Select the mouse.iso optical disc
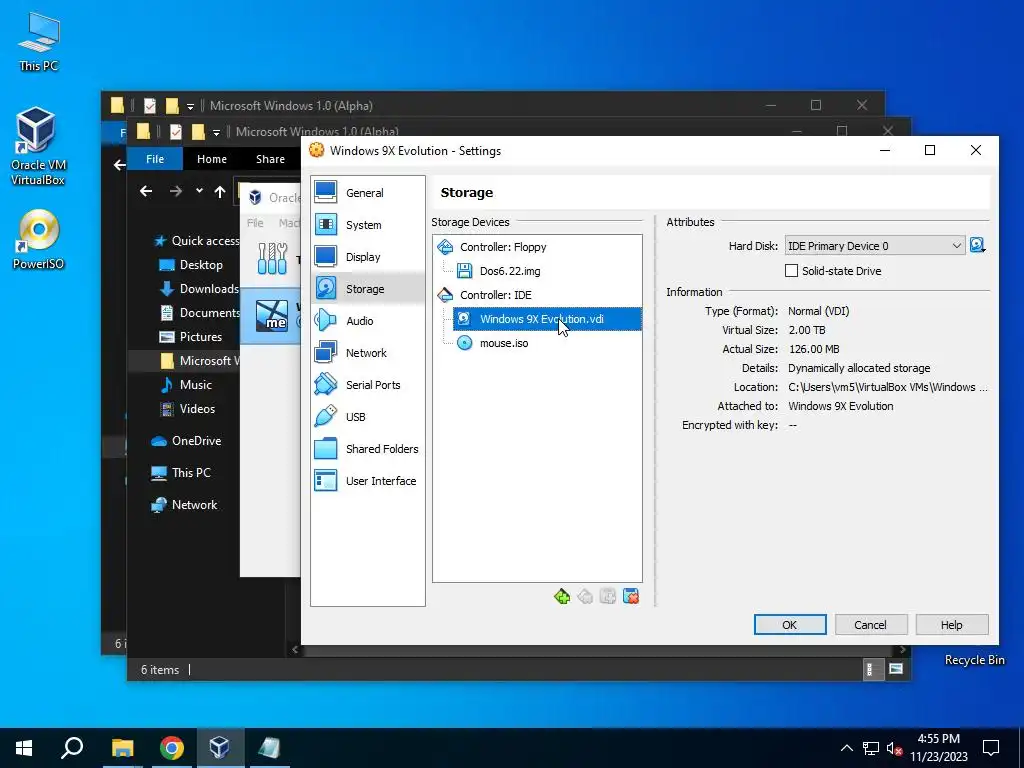This screenshot has height=768, width=1024. pos(504,343)
